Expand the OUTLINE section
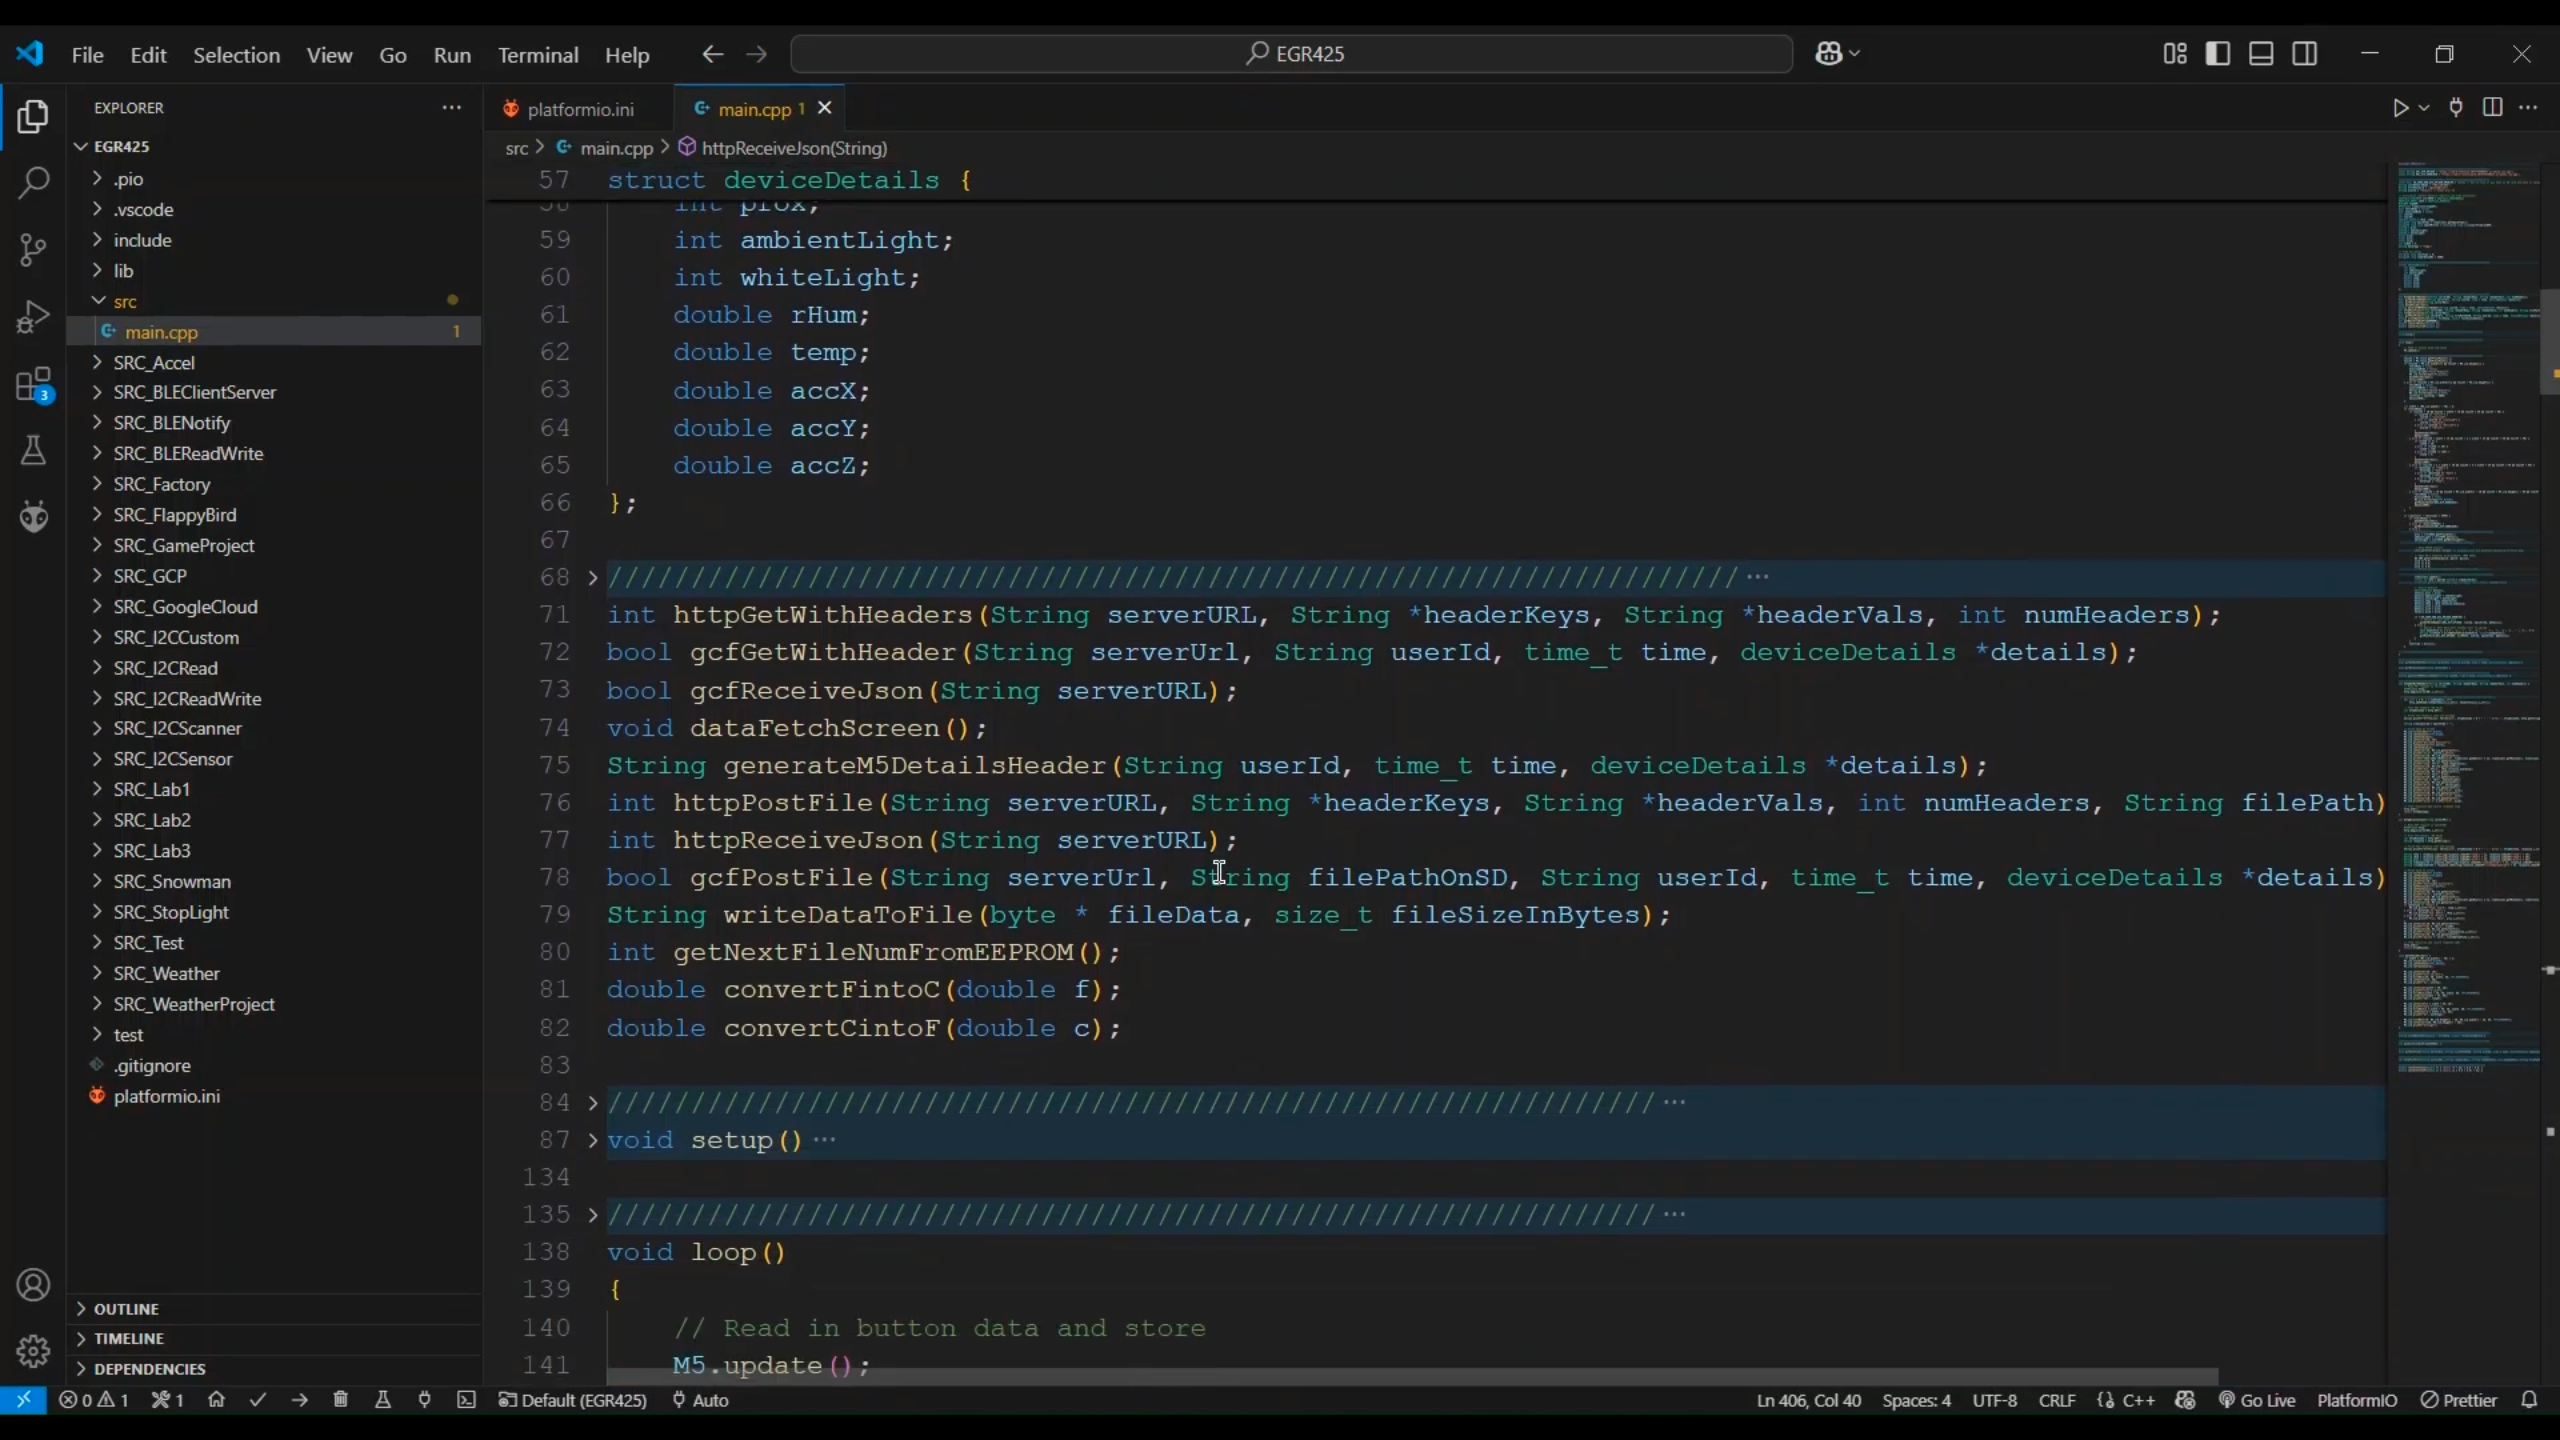 click(126, 1309)
